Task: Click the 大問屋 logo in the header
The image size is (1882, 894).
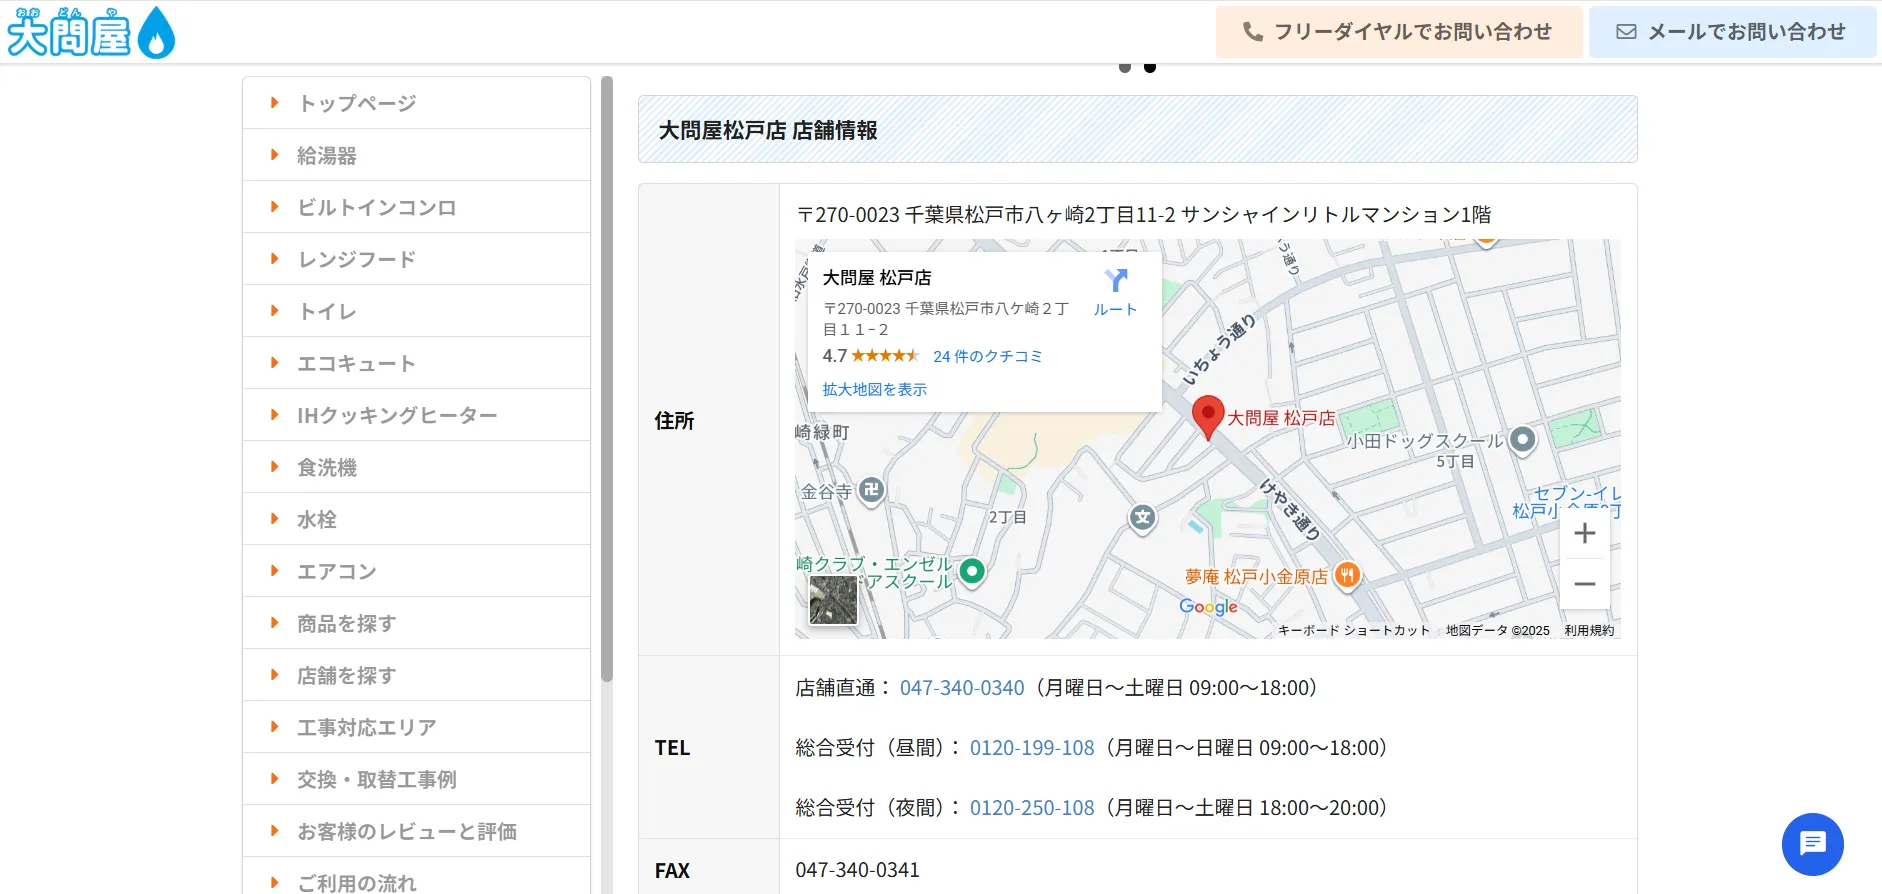Action: tap(91, 33)
